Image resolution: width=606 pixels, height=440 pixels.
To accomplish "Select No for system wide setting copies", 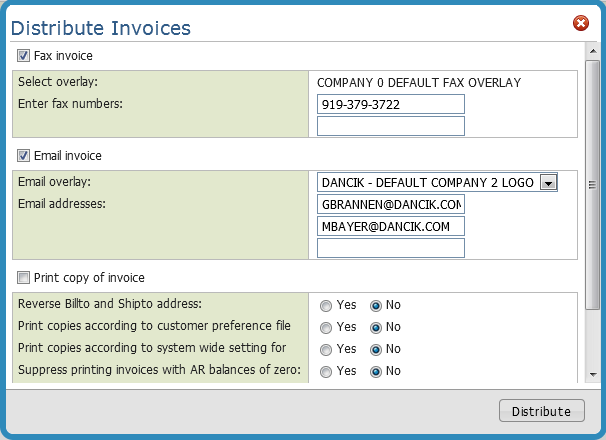I will coord(376,349).
